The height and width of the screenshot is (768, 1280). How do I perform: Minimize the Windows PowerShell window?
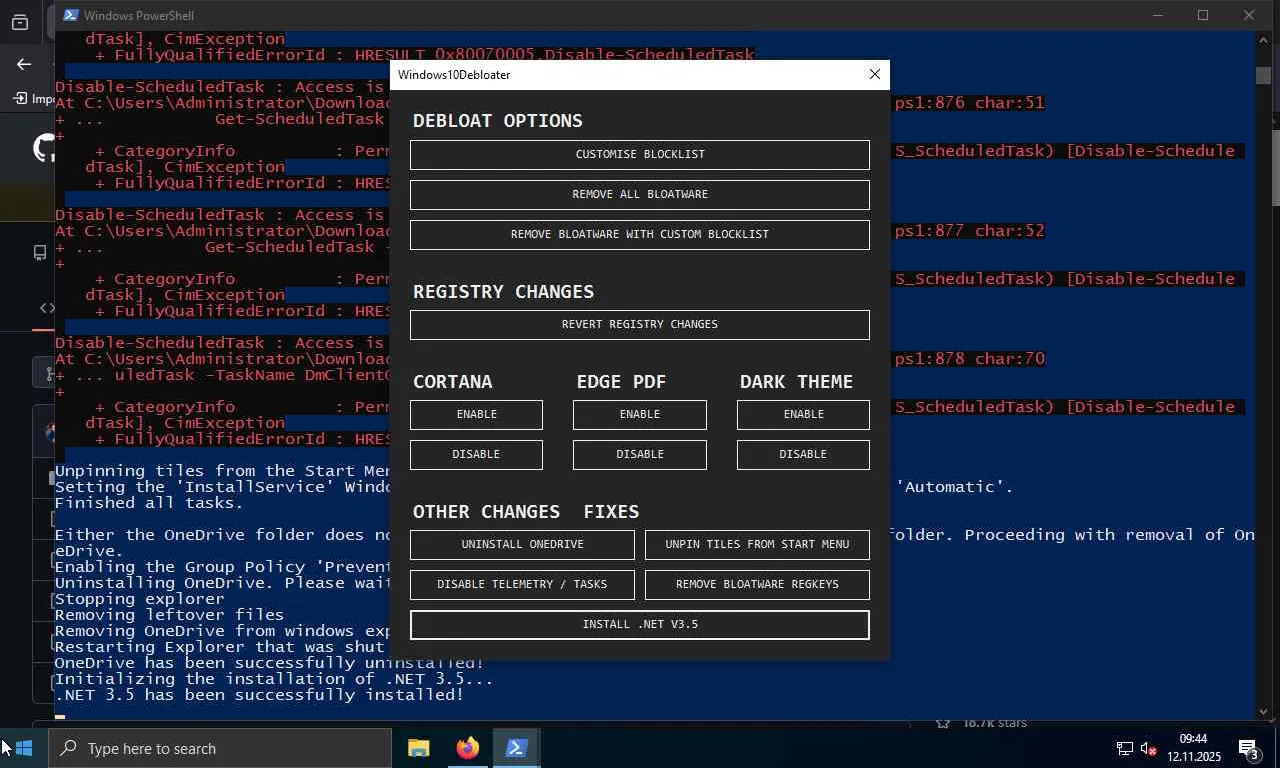(x=1158, y=15)
